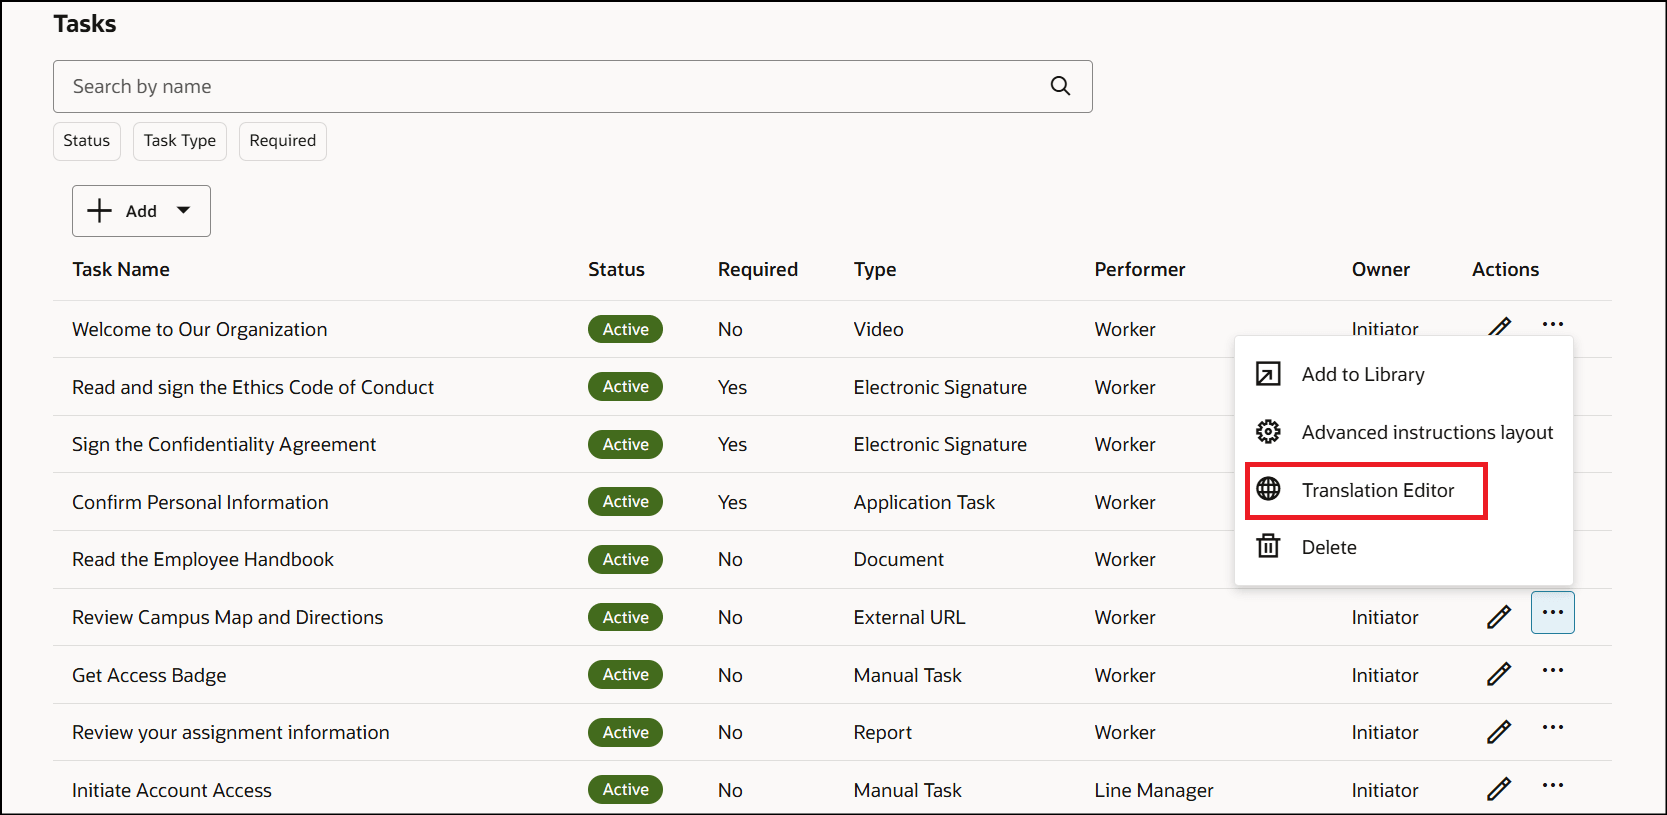Click pencil icon for Get Access Badge
The height and width of the screenshot is (815, 1667).
pyautogui.click(x=1499, y=675)
